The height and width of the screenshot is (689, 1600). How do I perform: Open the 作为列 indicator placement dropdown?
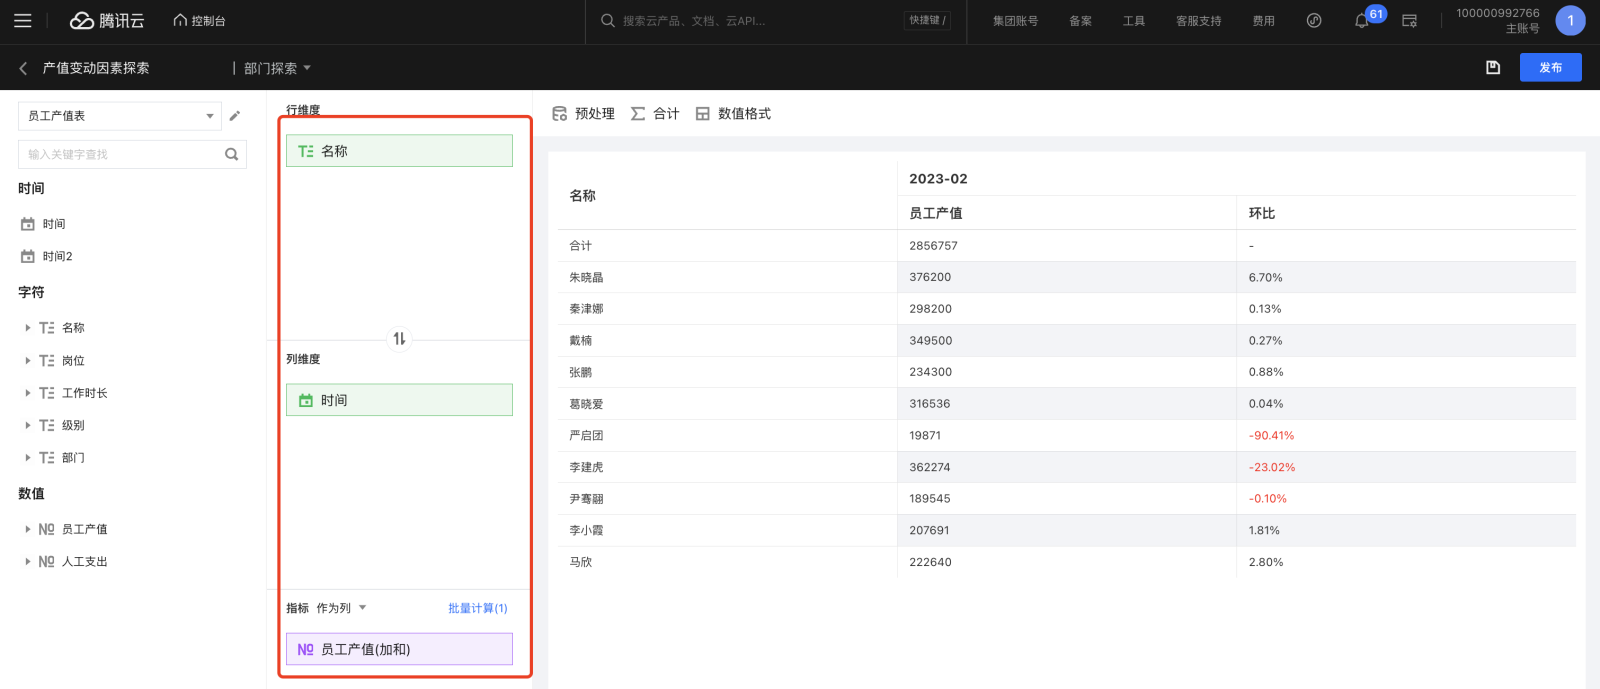(x=341, y=608)
